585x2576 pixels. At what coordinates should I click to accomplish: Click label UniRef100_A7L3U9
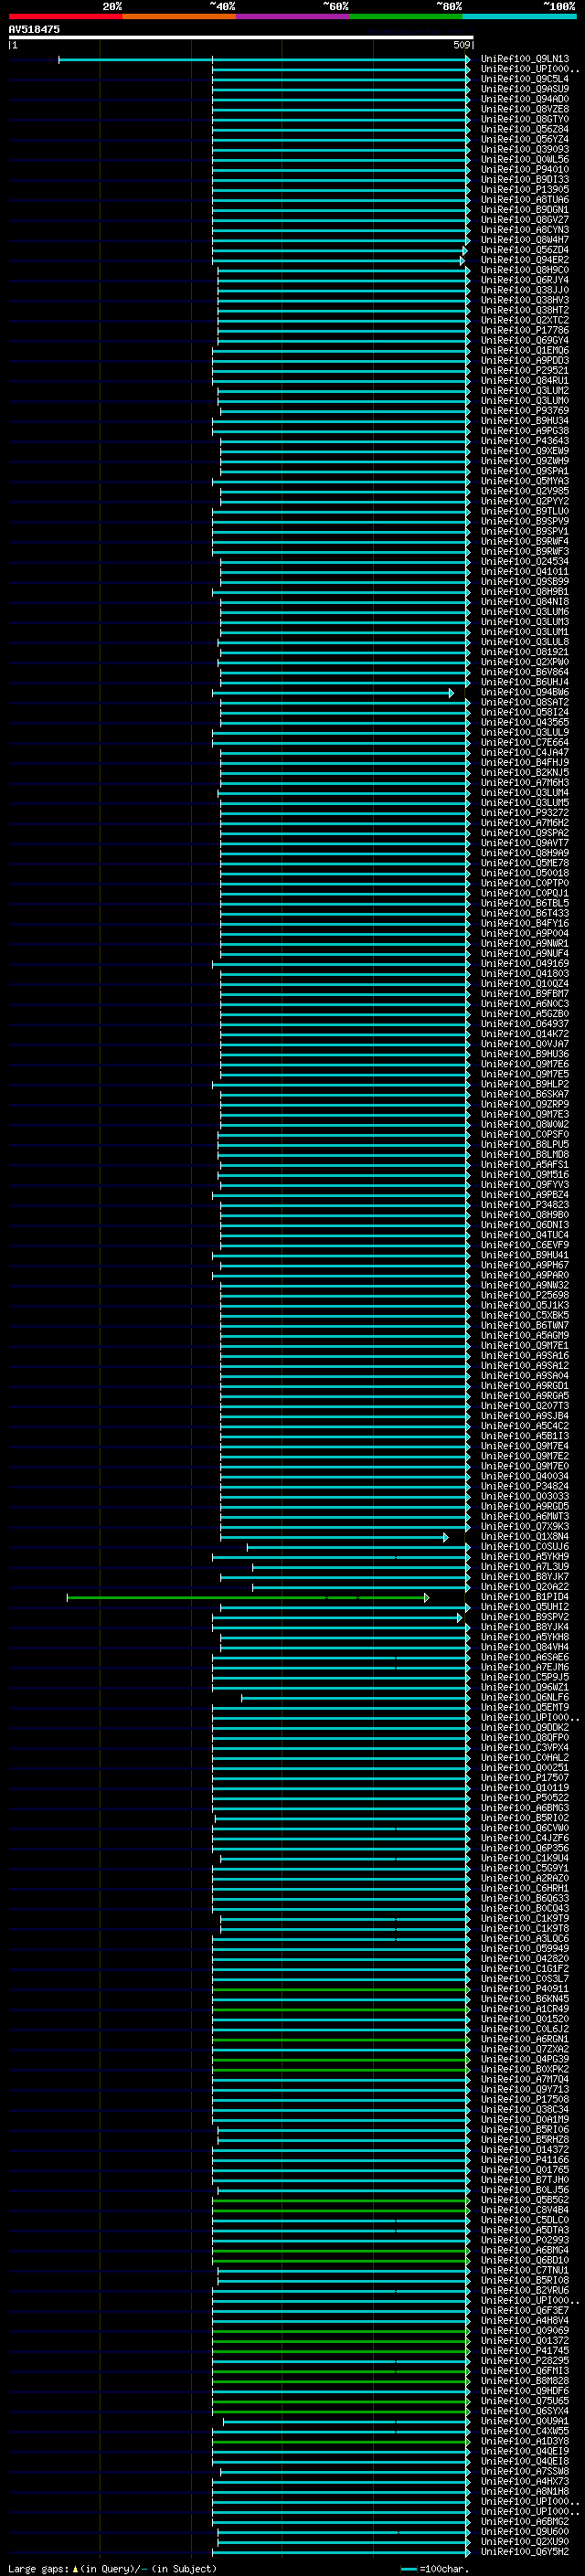click(525, 1567)
